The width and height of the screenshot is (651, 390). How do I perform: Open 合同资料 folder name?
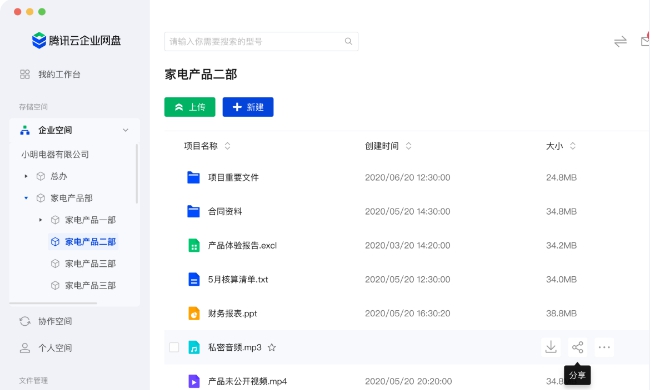pyautogui.click(x=225, y=212)
